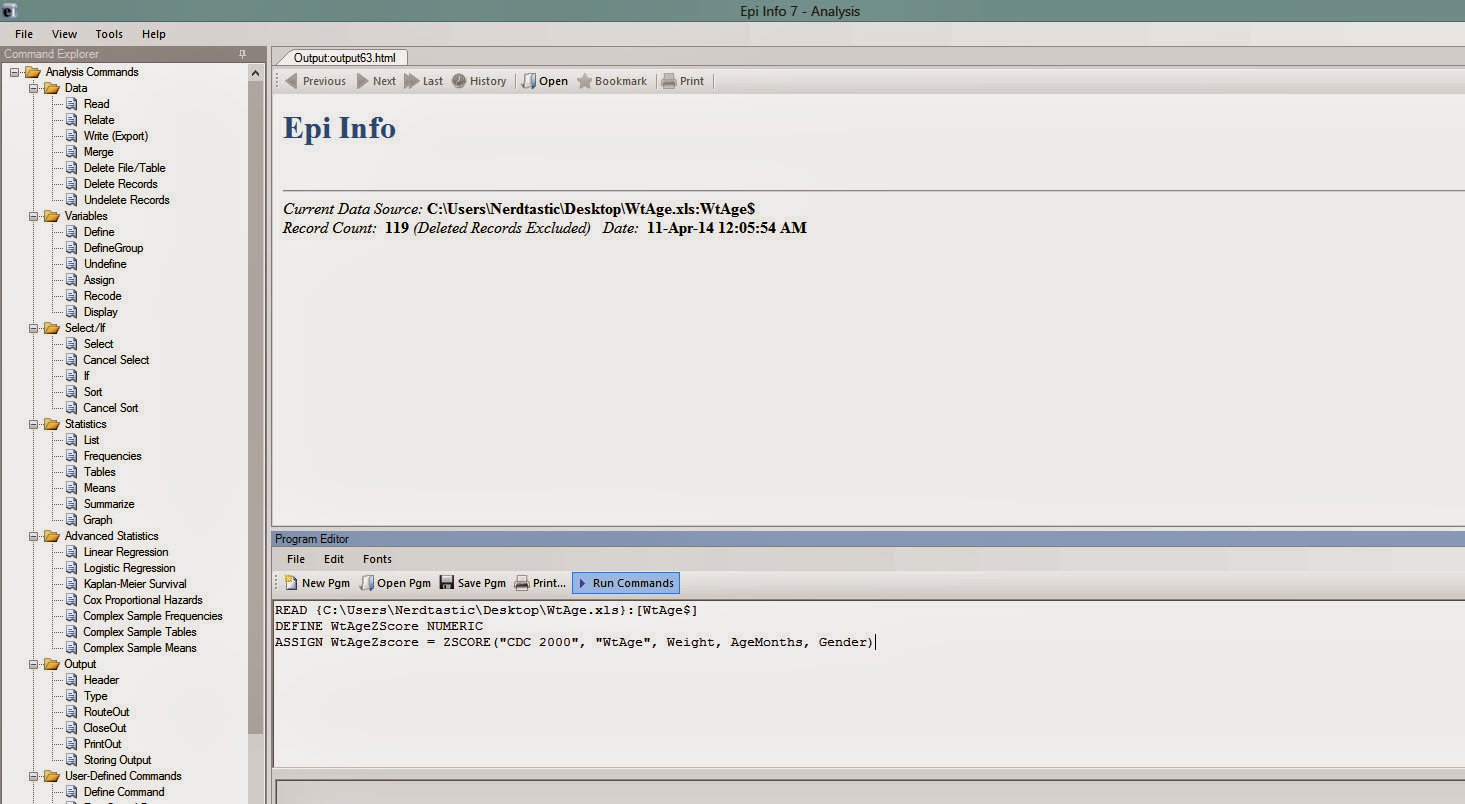The image size is (1465, 804).
Task: Select Delete Records command
Action: tap(121, 184)
